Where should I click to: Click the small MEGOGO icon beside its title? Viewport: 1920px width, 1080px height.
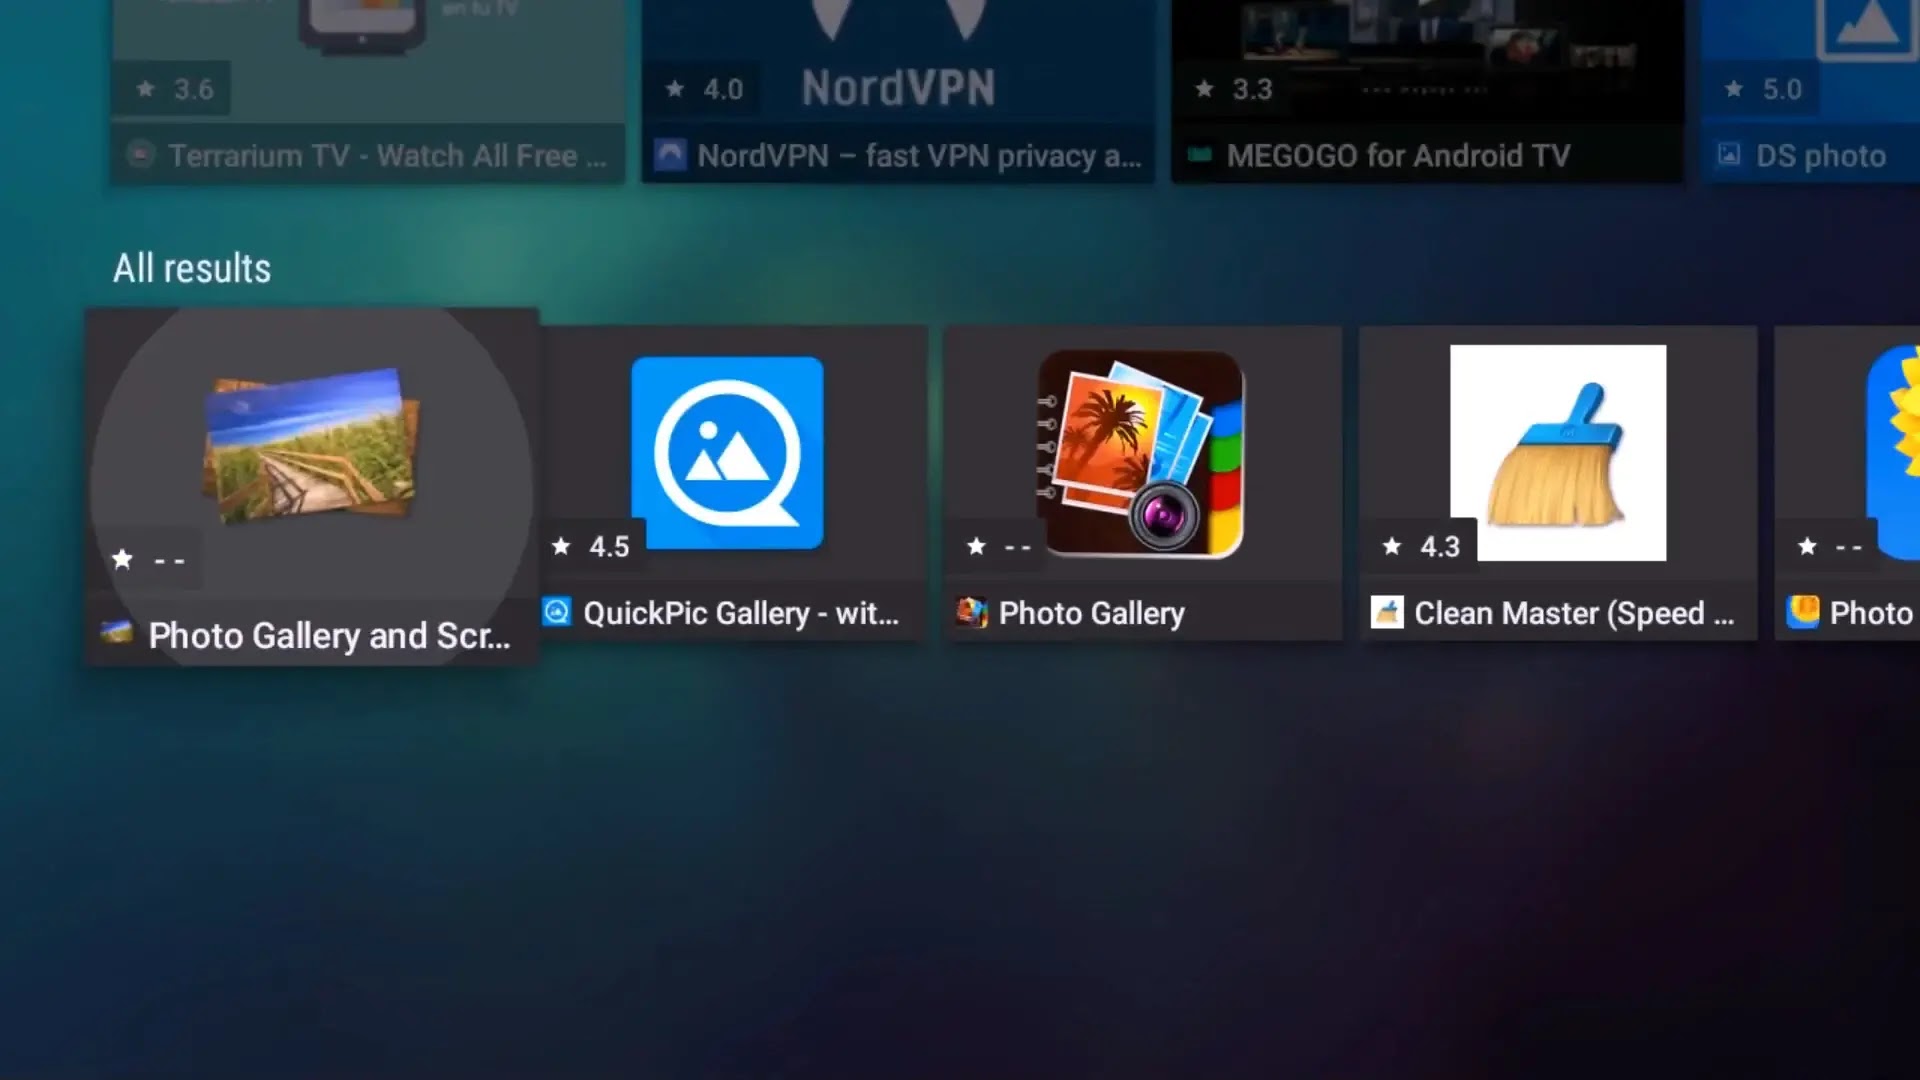[1200, 155]
